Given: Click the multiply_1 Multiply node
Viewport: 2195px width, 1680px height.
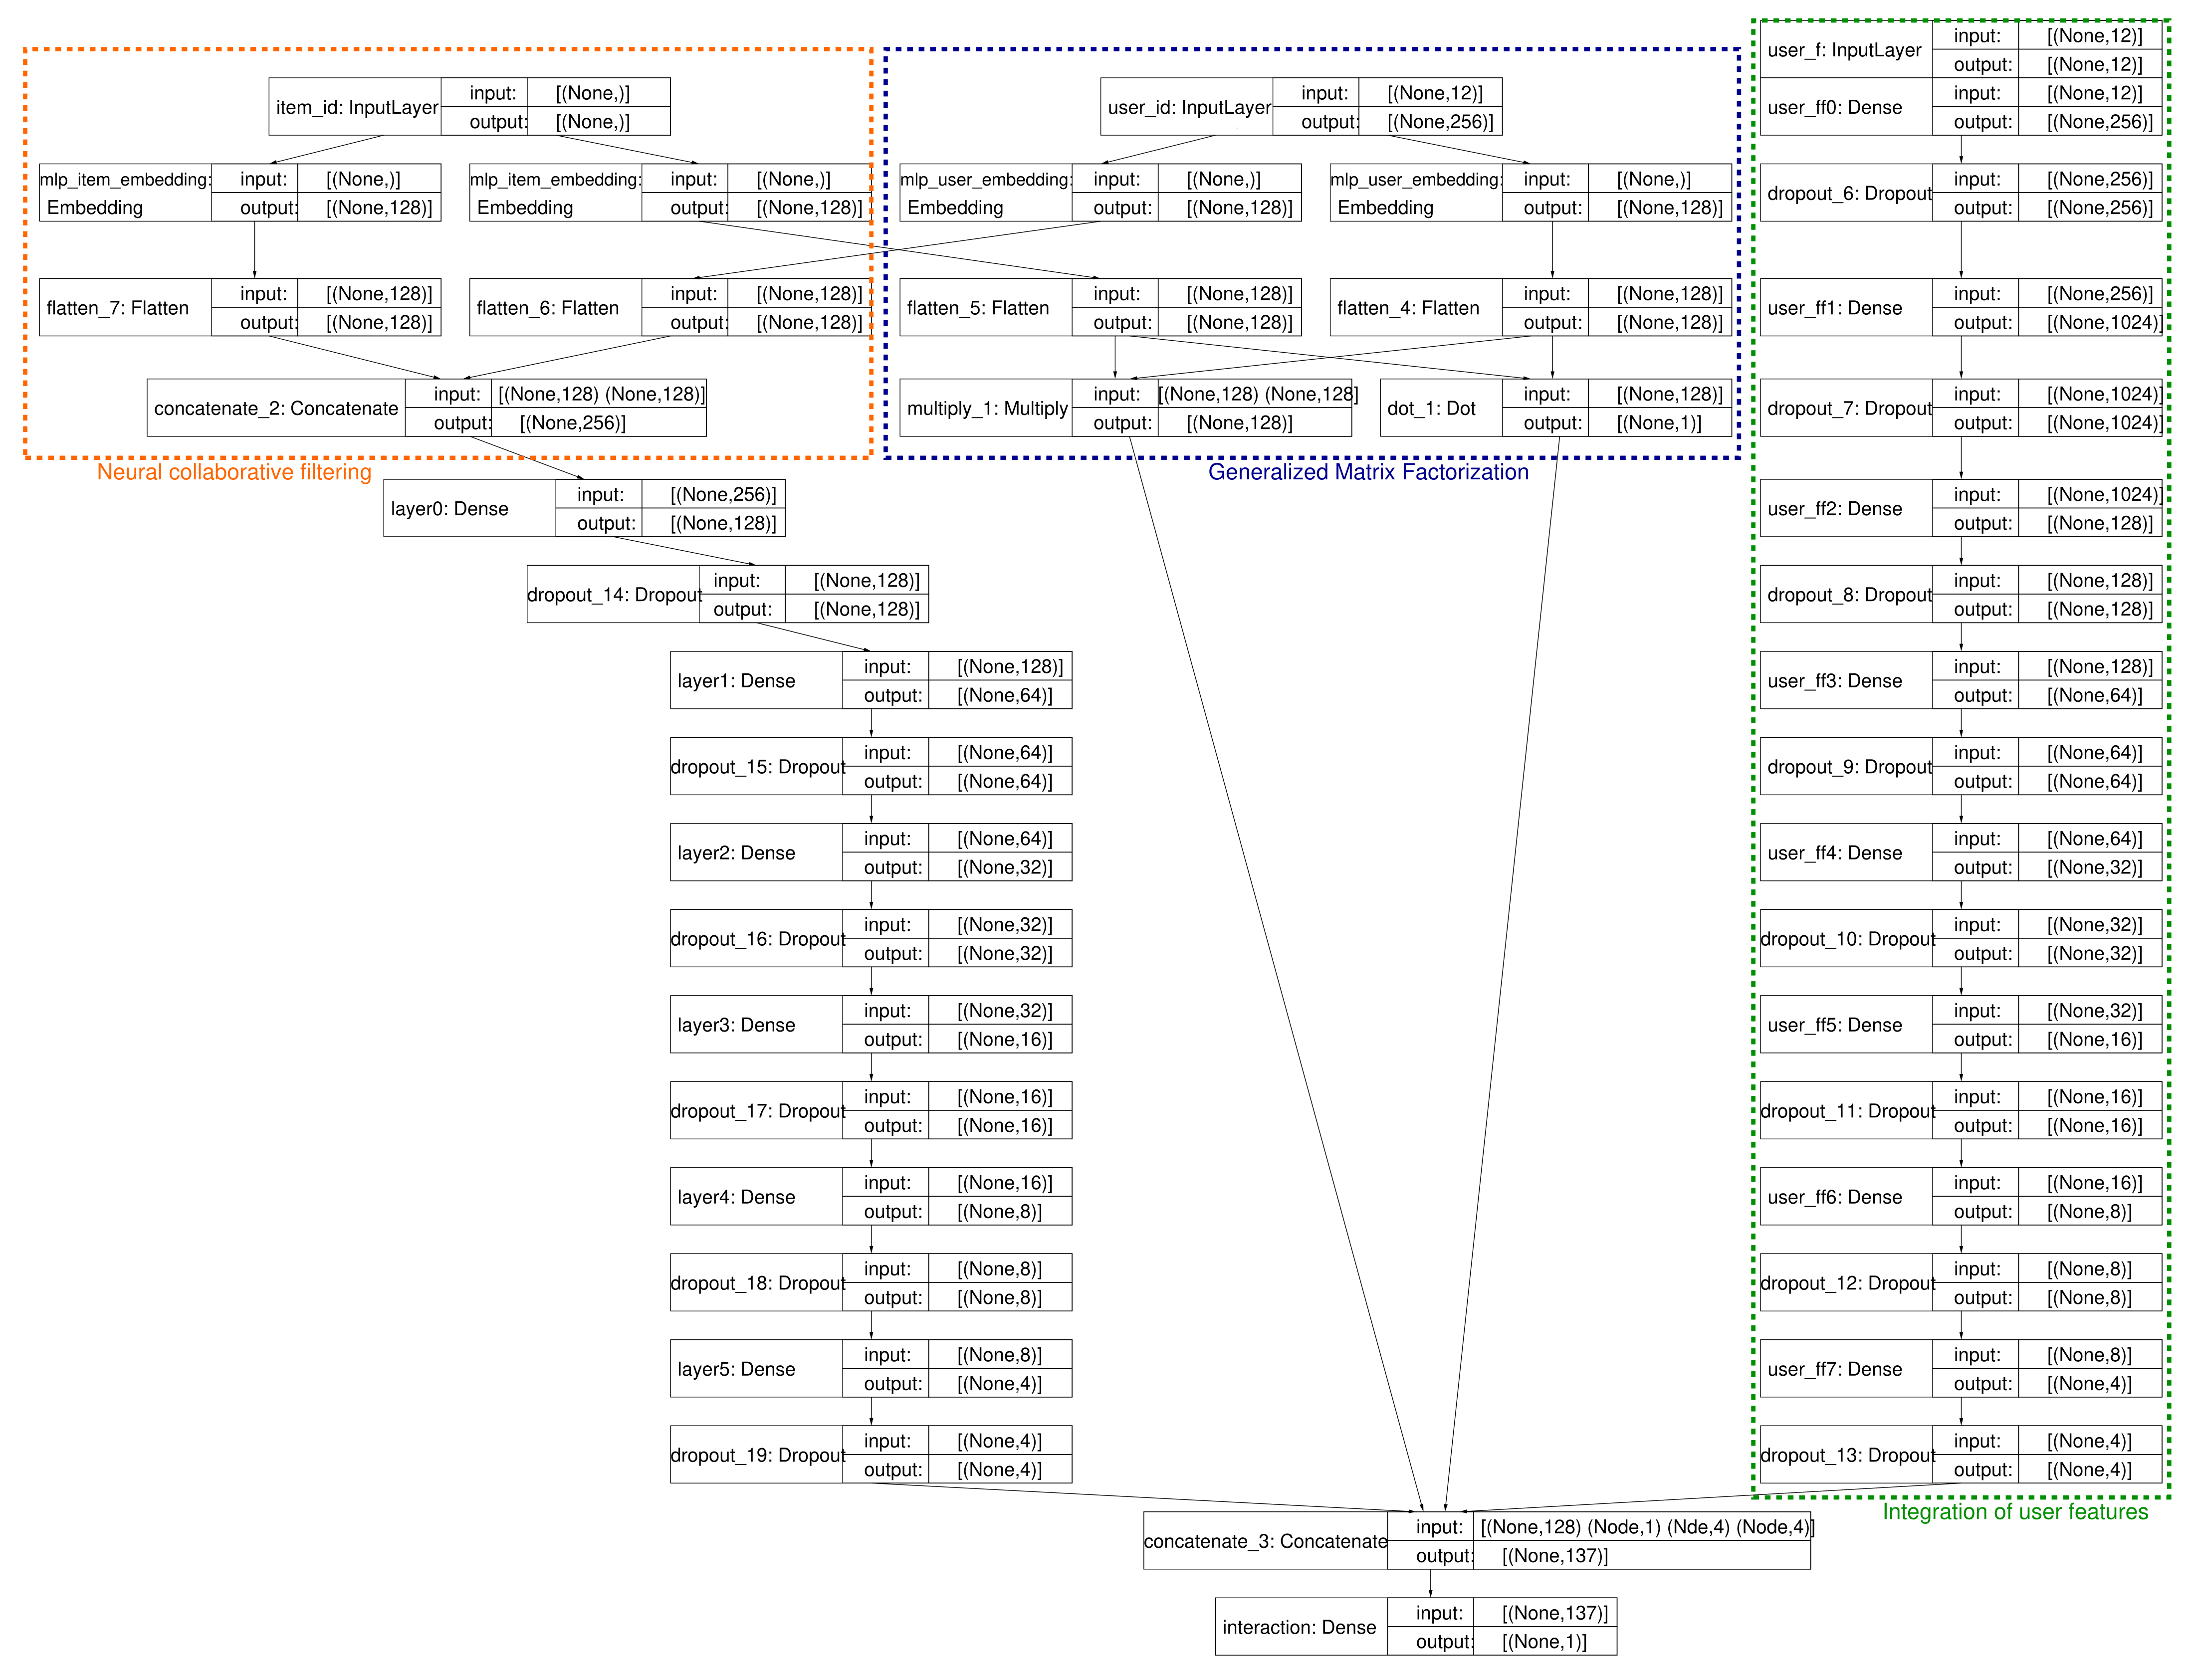Looking at the screenshot, I should pyautogui.click(x=986, y=408).
